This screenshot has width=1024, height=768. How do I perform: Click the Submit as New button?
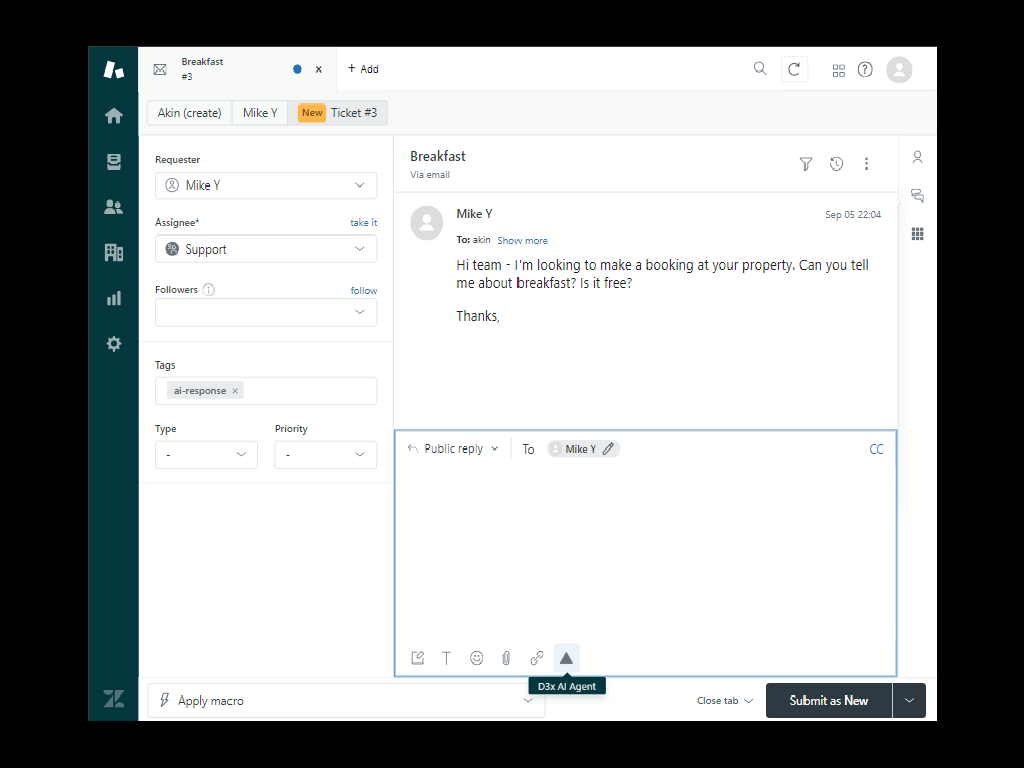828,701
